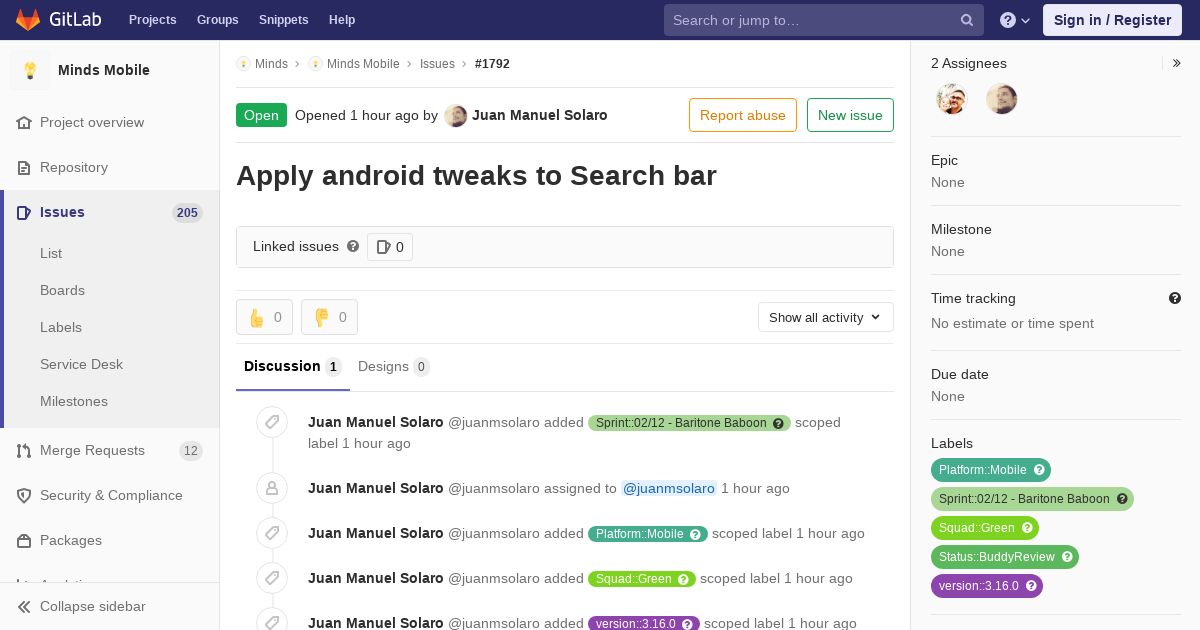Image resolution: width=1200 pixels, height=630 pixels.
Task: Open Help in top navigation
Action: point(342,20)
